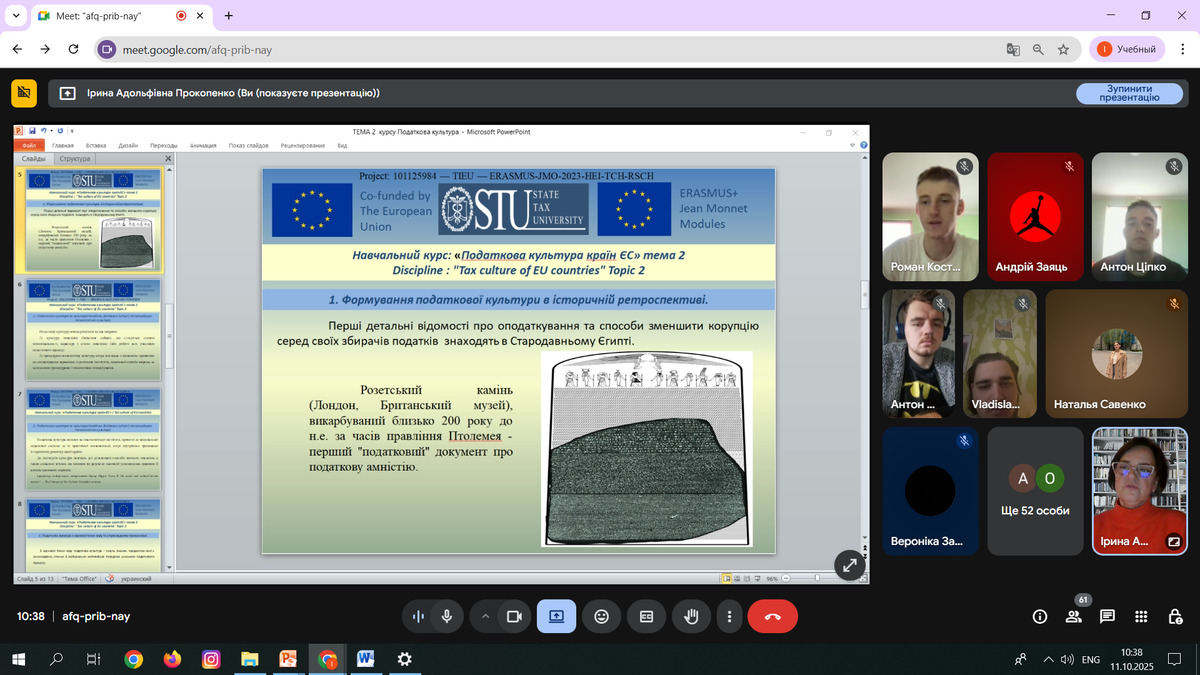Open the in-call chat panel

pyautogui.click(x=1107, y=617)
